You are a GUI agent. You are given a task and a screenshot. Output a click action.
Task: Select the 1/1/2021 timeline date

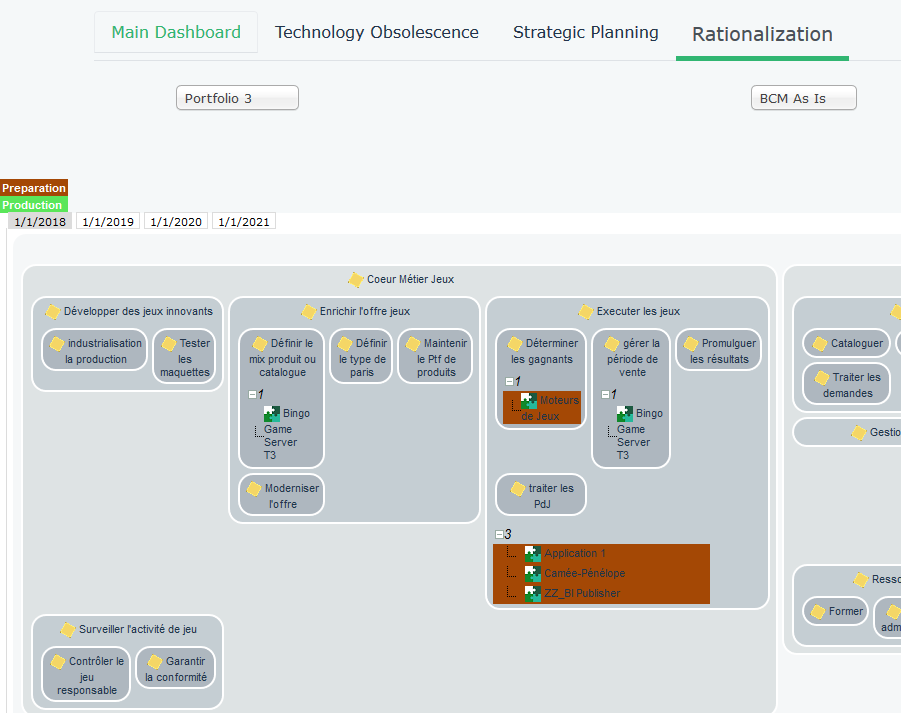coord(243,222)
